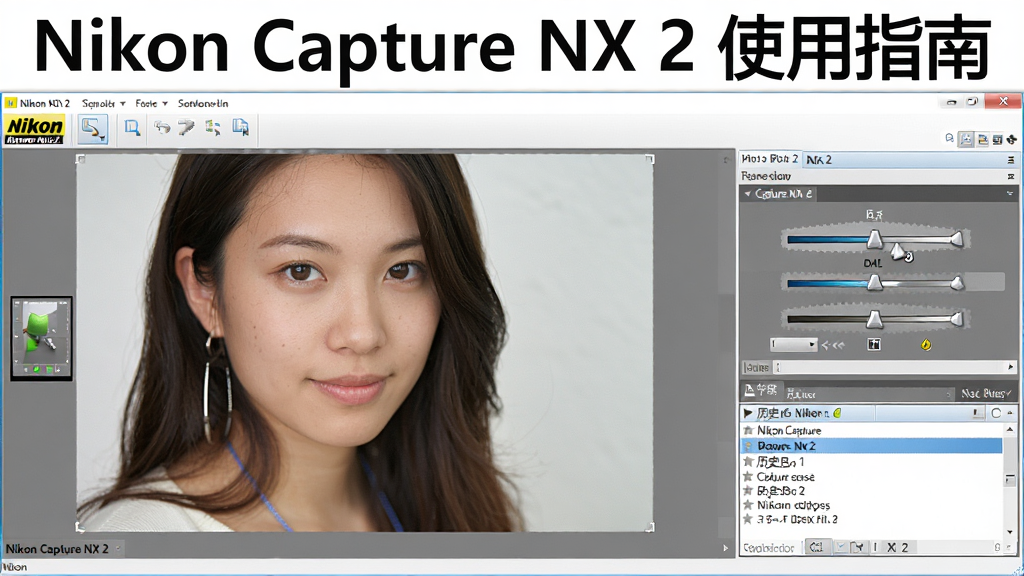Screen dimensions: 1024x576
Task: Select the Nikon Capture list row
Action: pos(872,430)
